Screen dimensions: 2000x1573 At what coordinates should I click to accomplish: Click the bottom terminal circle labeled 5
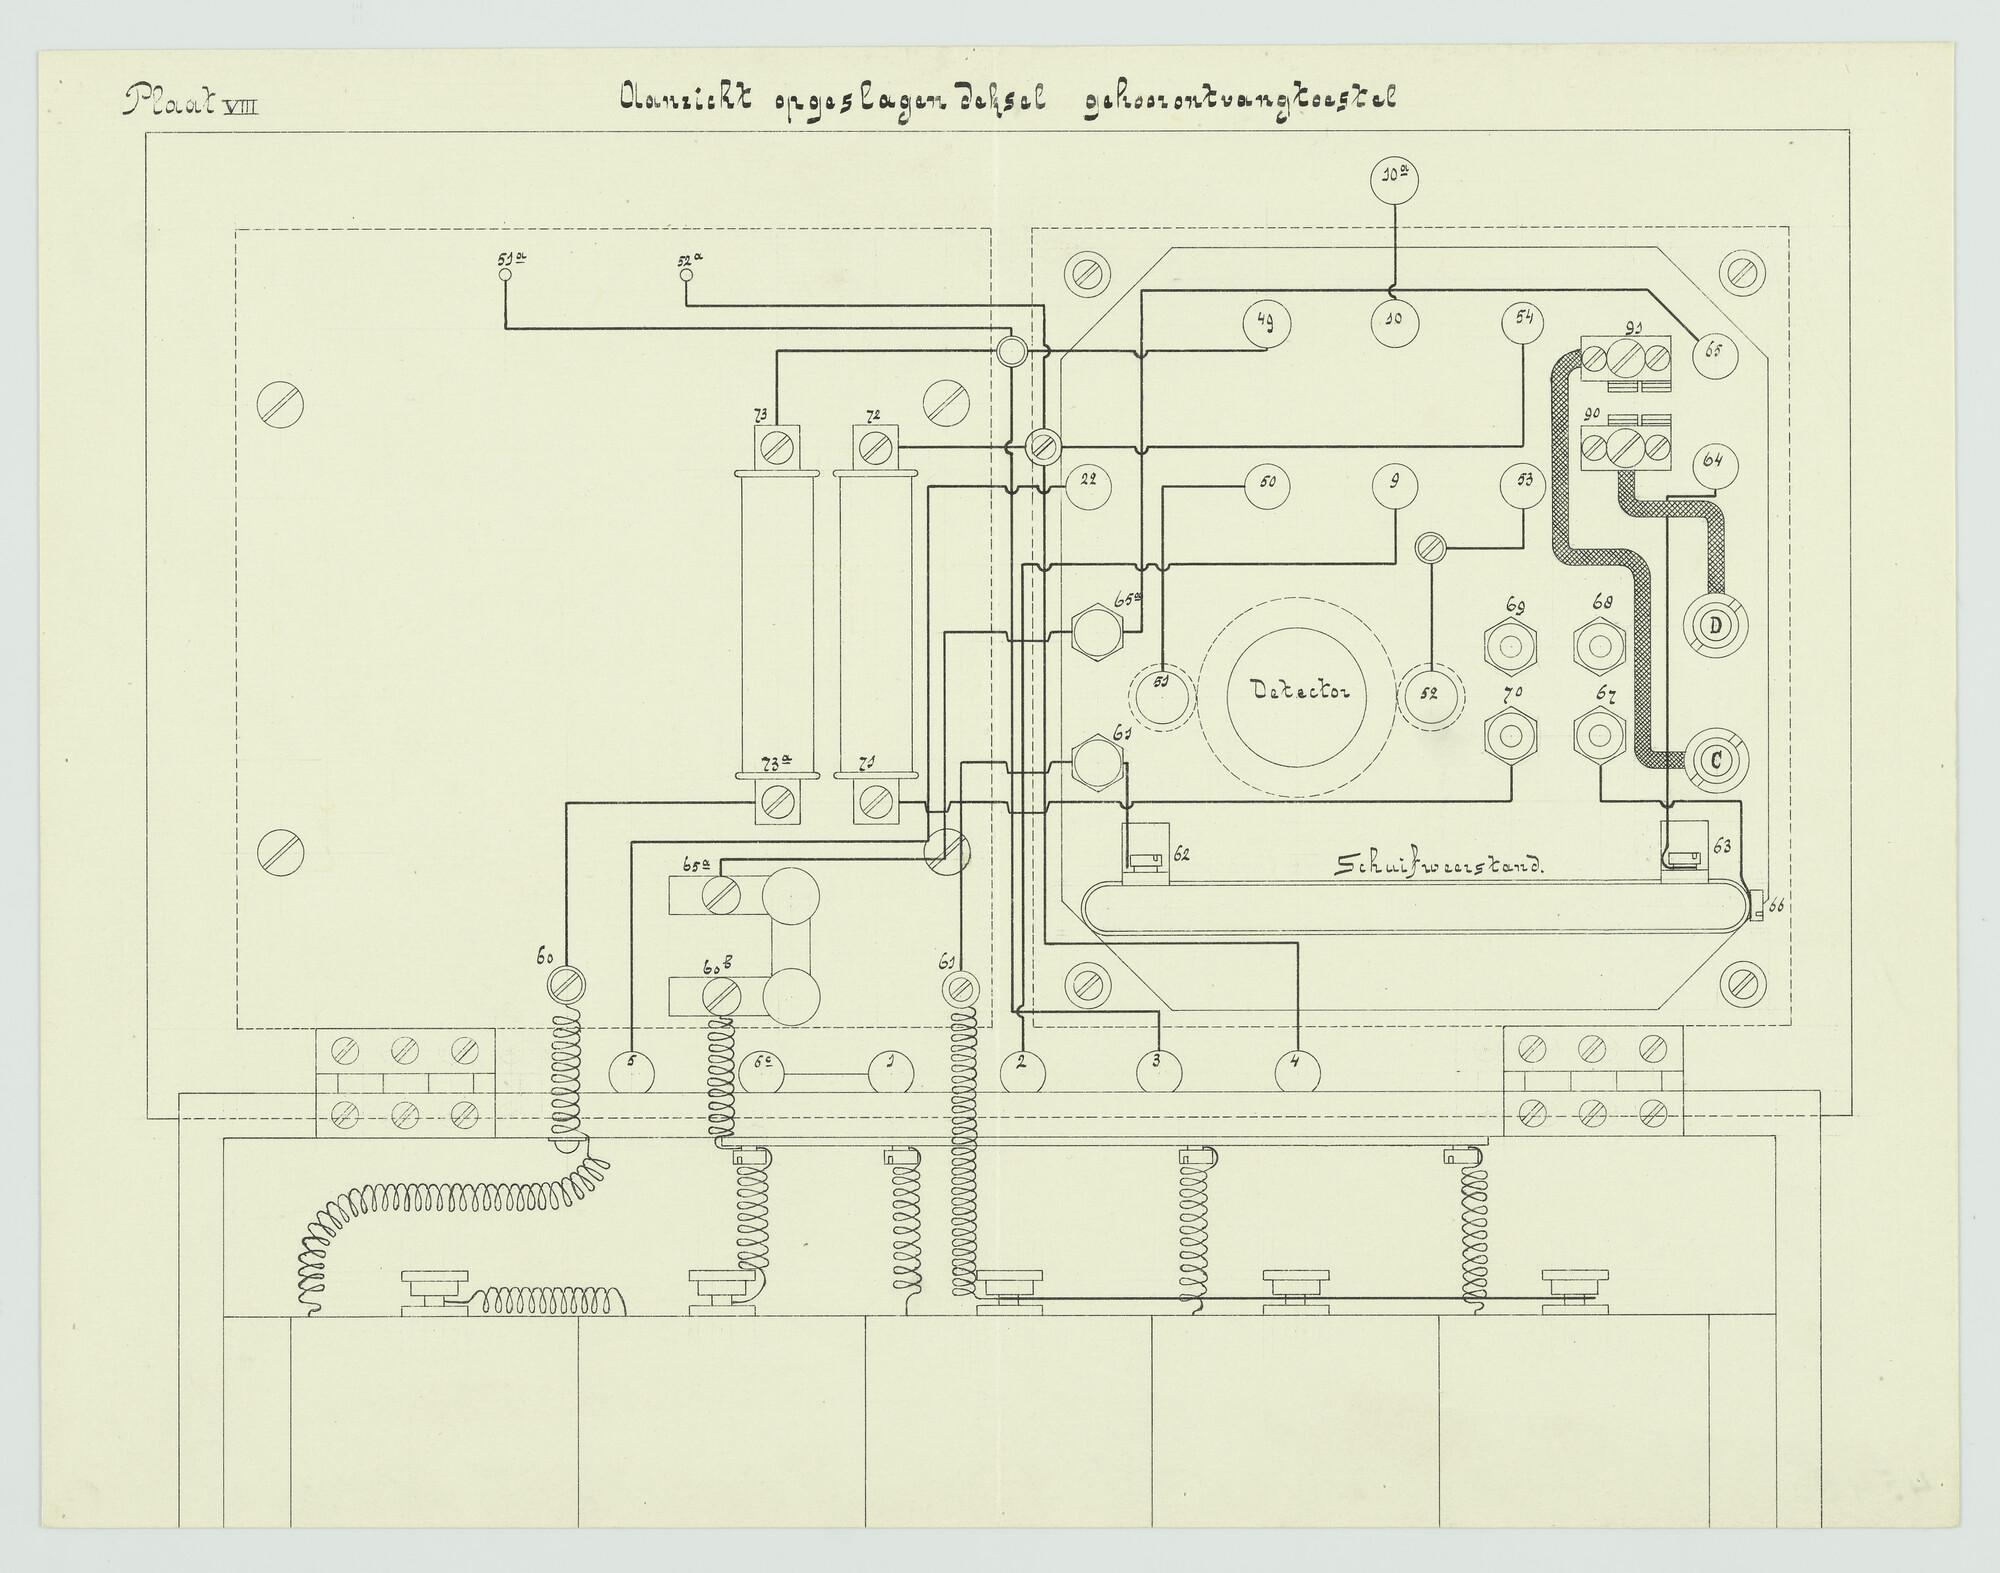(x=632, y=1073)
